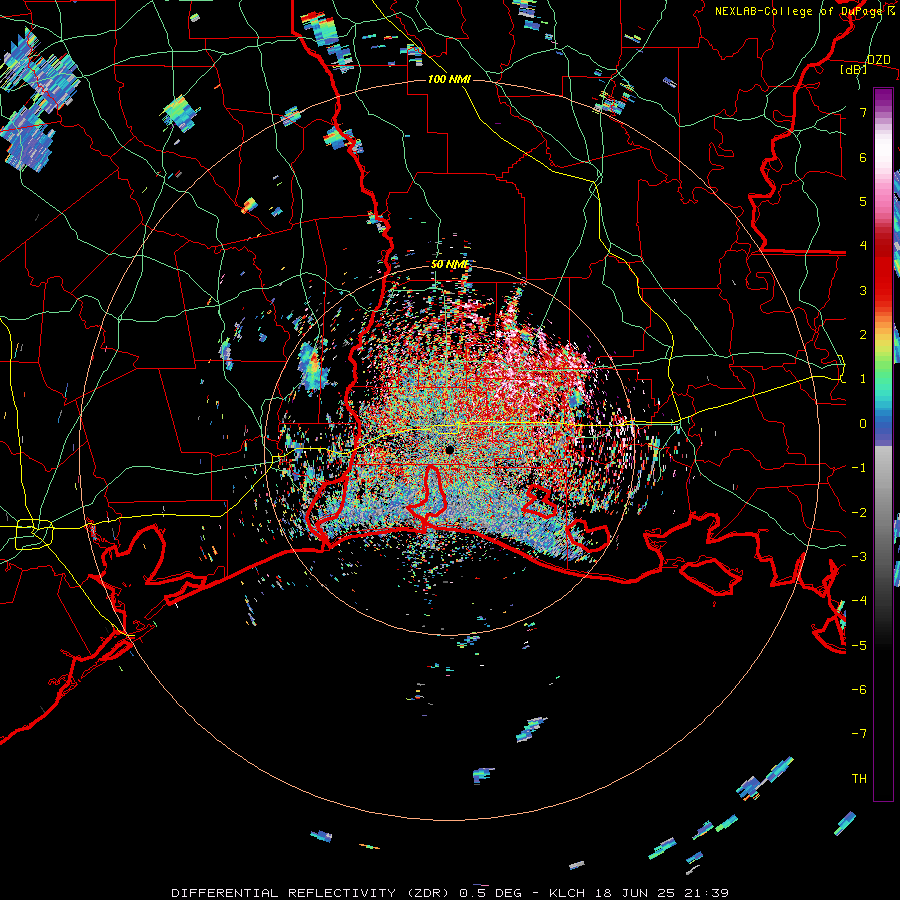The image size is (900, 900).
Task: Click the '-3' value on color scale
Action: pyautogui.click(x=859, y=556)
